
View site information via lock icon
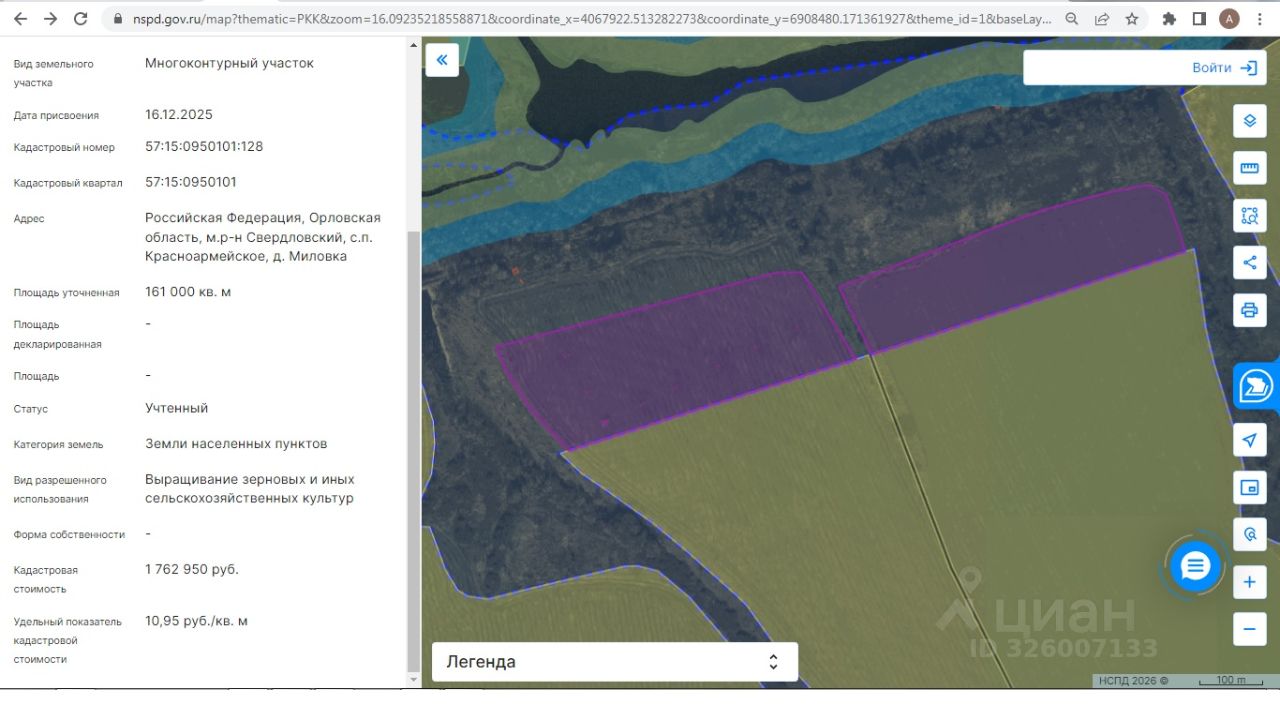(x=117, y=19)
